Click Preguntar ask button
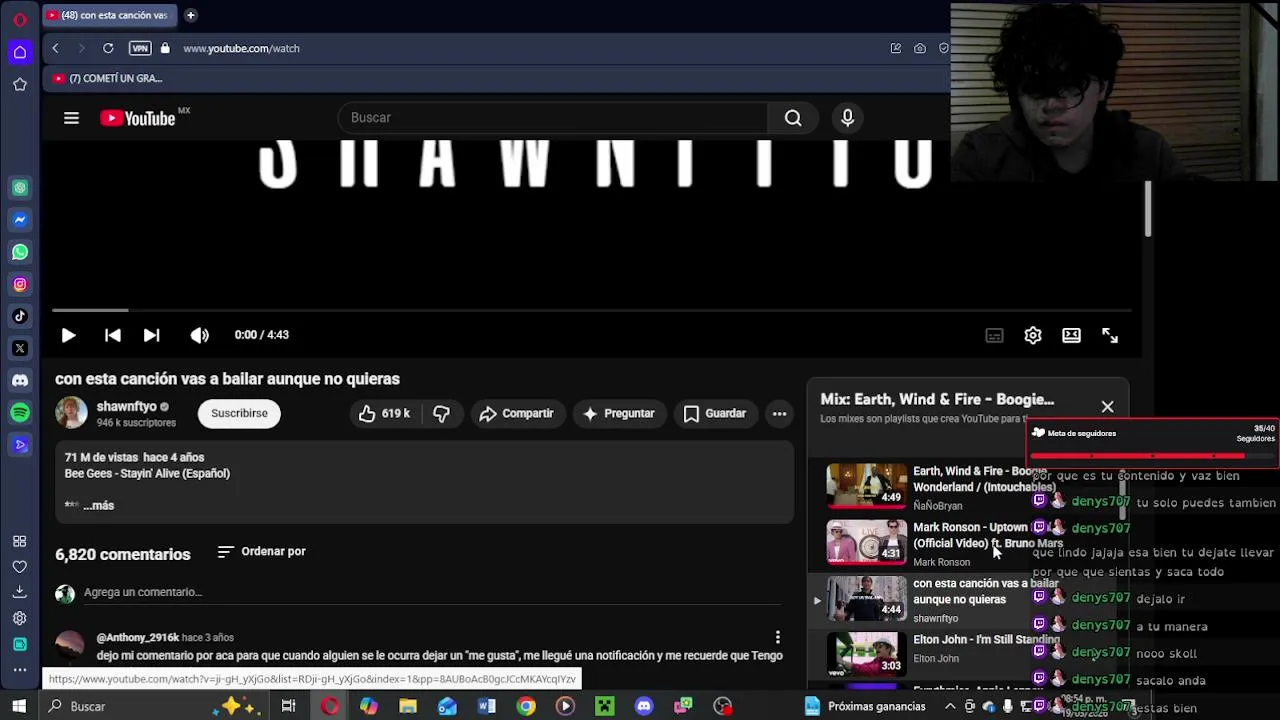The image size is (1280, 720). pyautogui.click(x=618, y=413)
